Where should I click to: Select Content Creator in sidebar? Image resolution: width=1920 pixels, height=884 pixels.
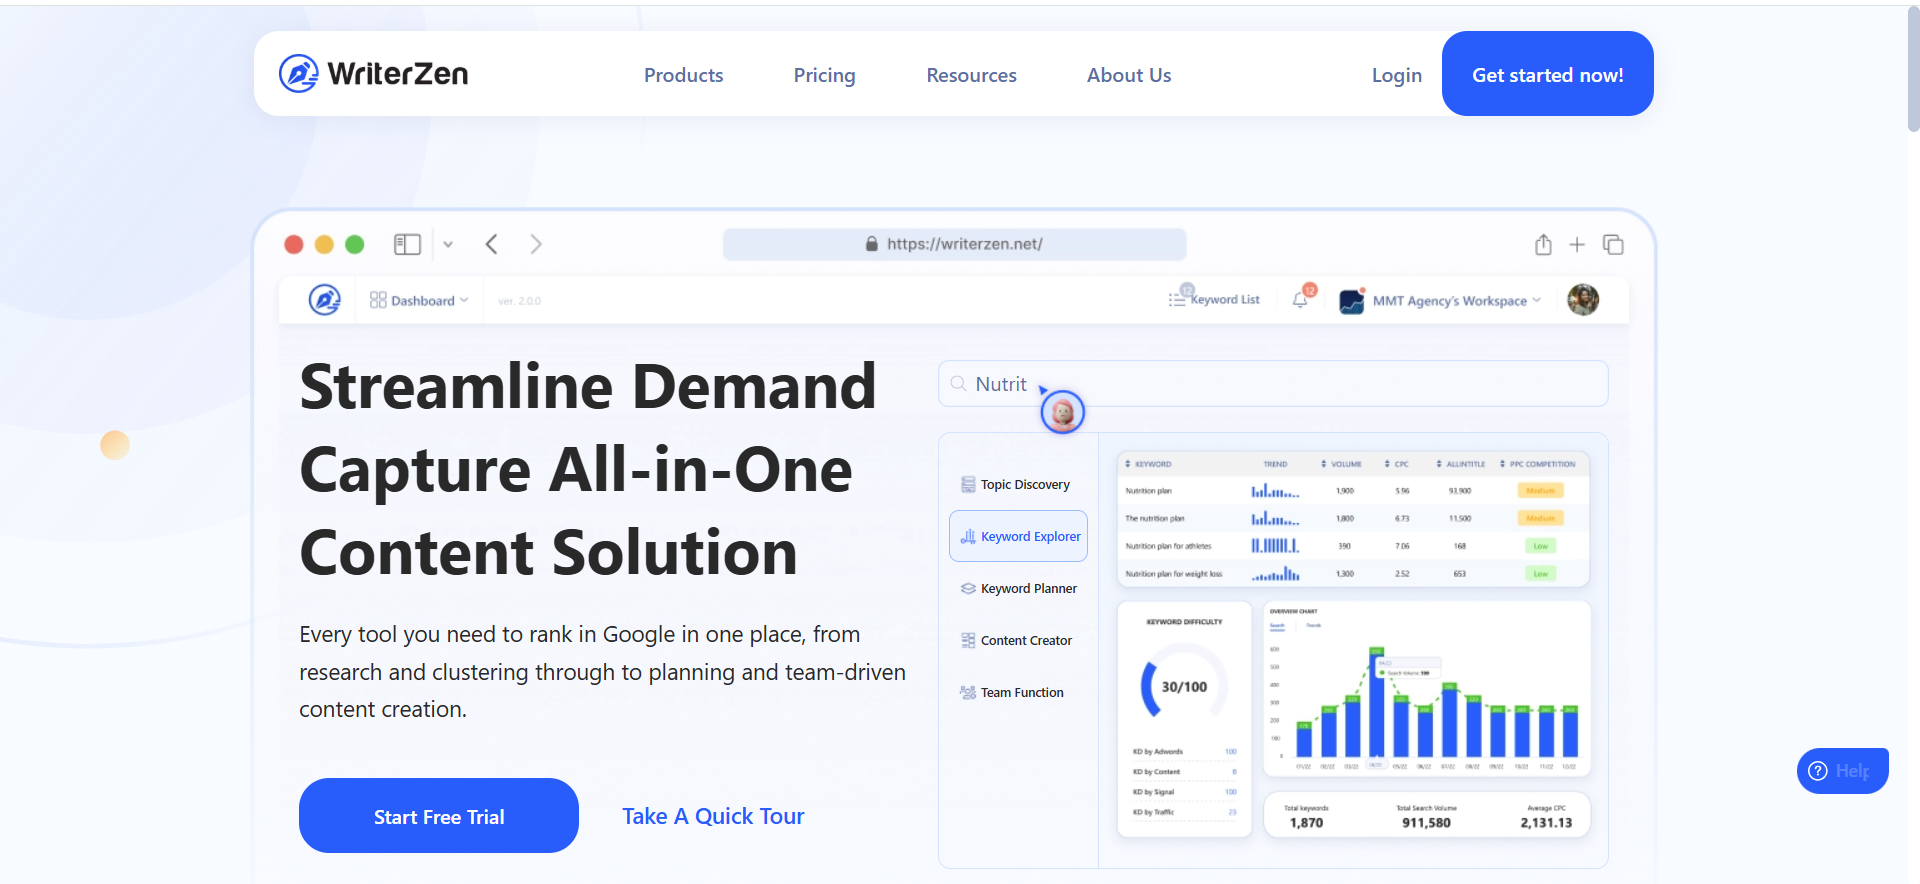[1016, 640]
